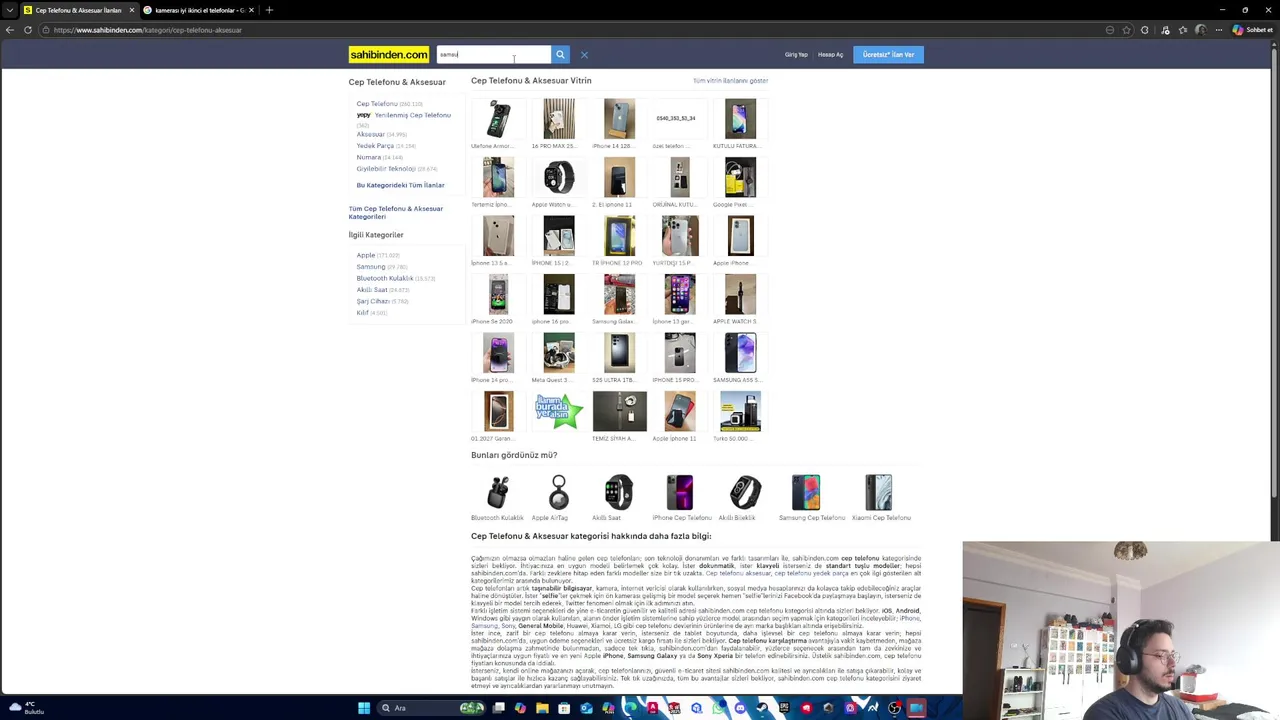1280x720 pixels.
Task: Click the Apple AirTag icon
Action: (x=559, y=492)
